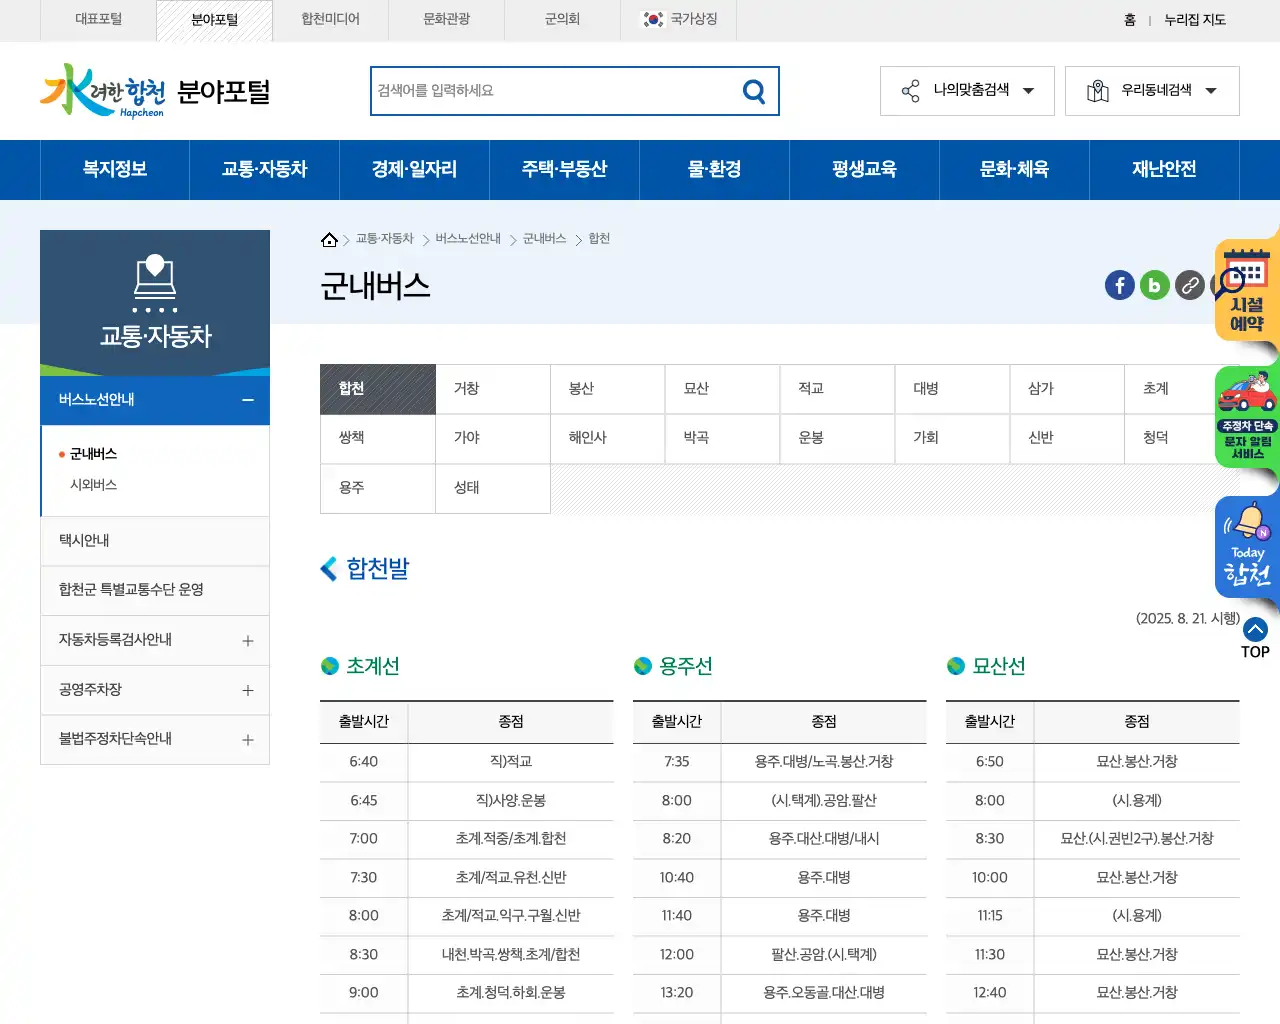Share via the green Band icon

[1154, 285]
